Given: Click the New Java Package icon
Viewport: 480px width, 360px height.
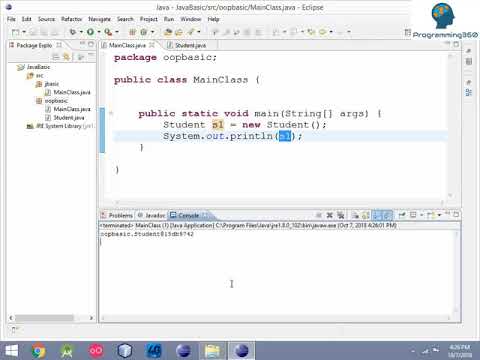Looking at the screenshot, I should [x=132, y=32].
